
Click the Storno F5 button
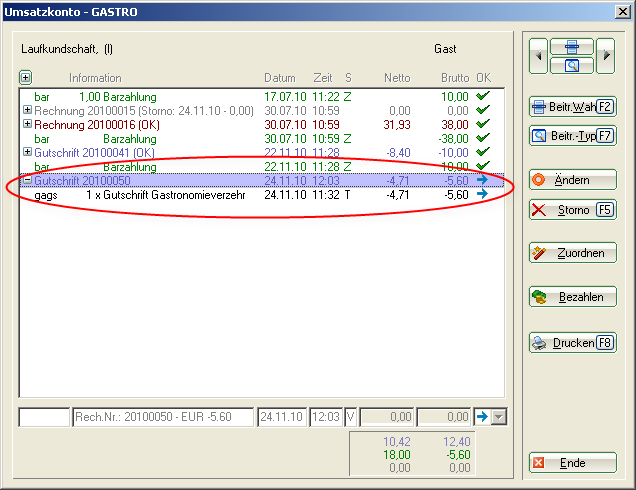tap(573, 210)
